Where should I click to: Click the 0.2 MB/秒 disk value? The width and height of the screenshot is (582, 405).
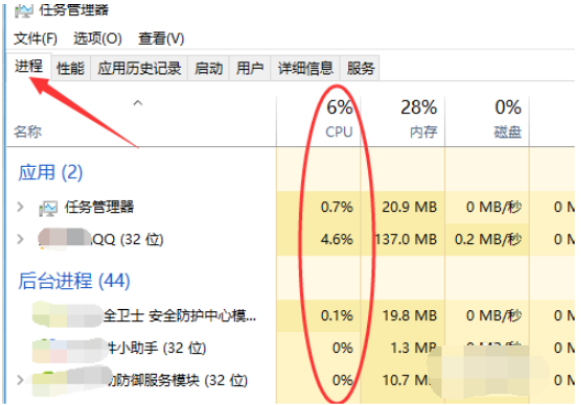click(488, 239)
